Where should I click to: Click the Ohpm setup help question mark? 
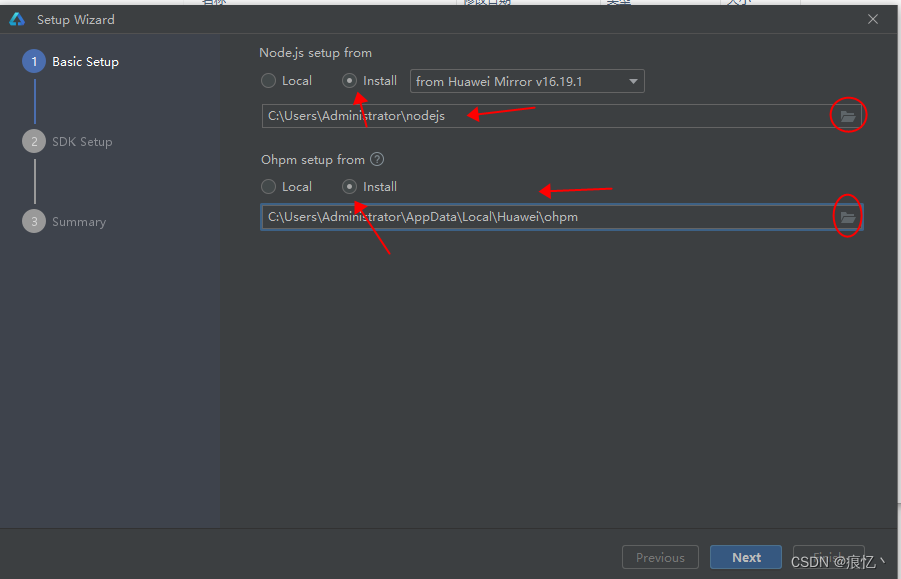(377, 159)
